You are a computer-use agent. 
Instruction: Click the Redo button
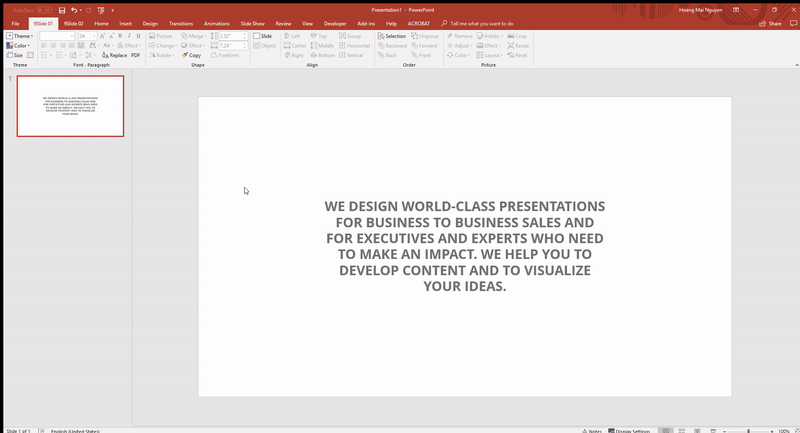(88, 10)
